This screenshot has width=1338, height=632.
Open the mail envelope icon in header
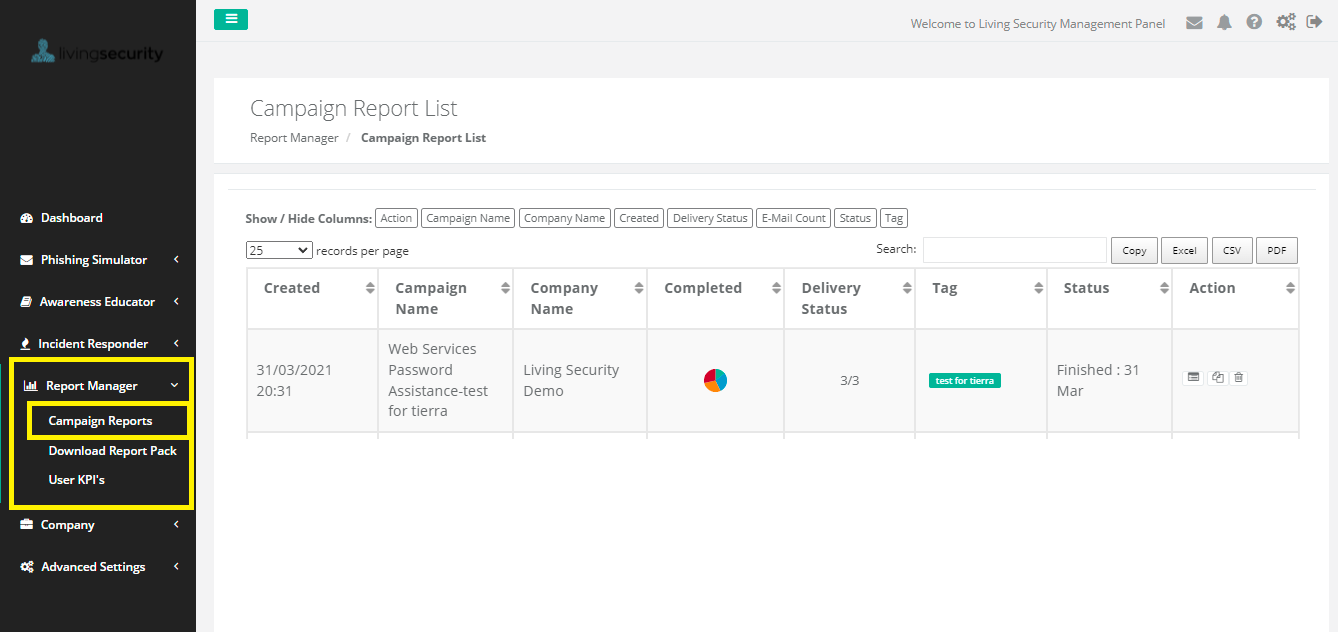click(1194, 22)
